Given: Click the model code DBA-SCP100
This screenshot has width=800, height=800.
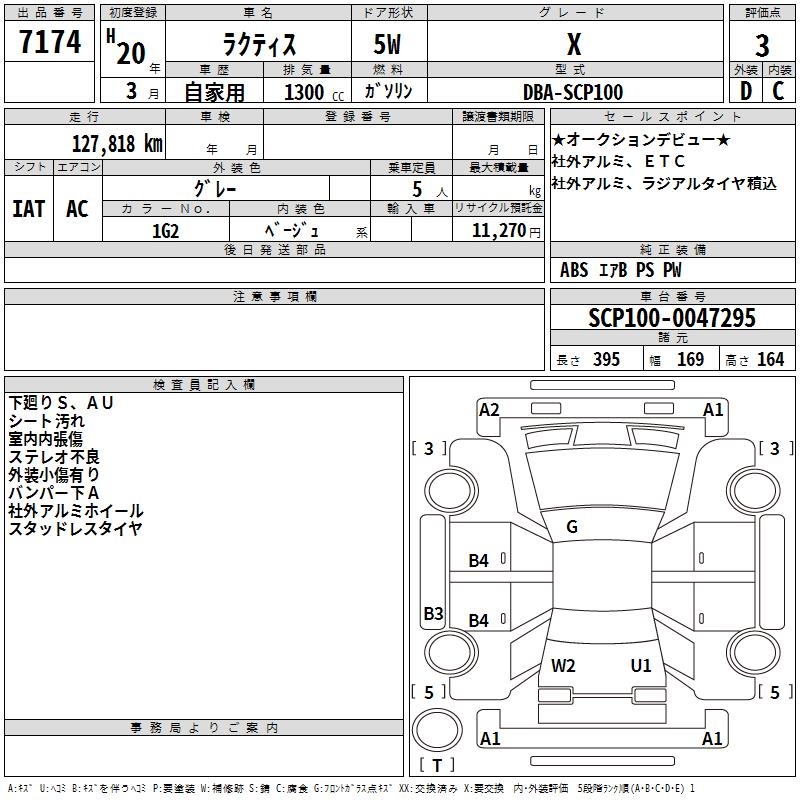Looking at the screenshot, I should pos(573,92).
